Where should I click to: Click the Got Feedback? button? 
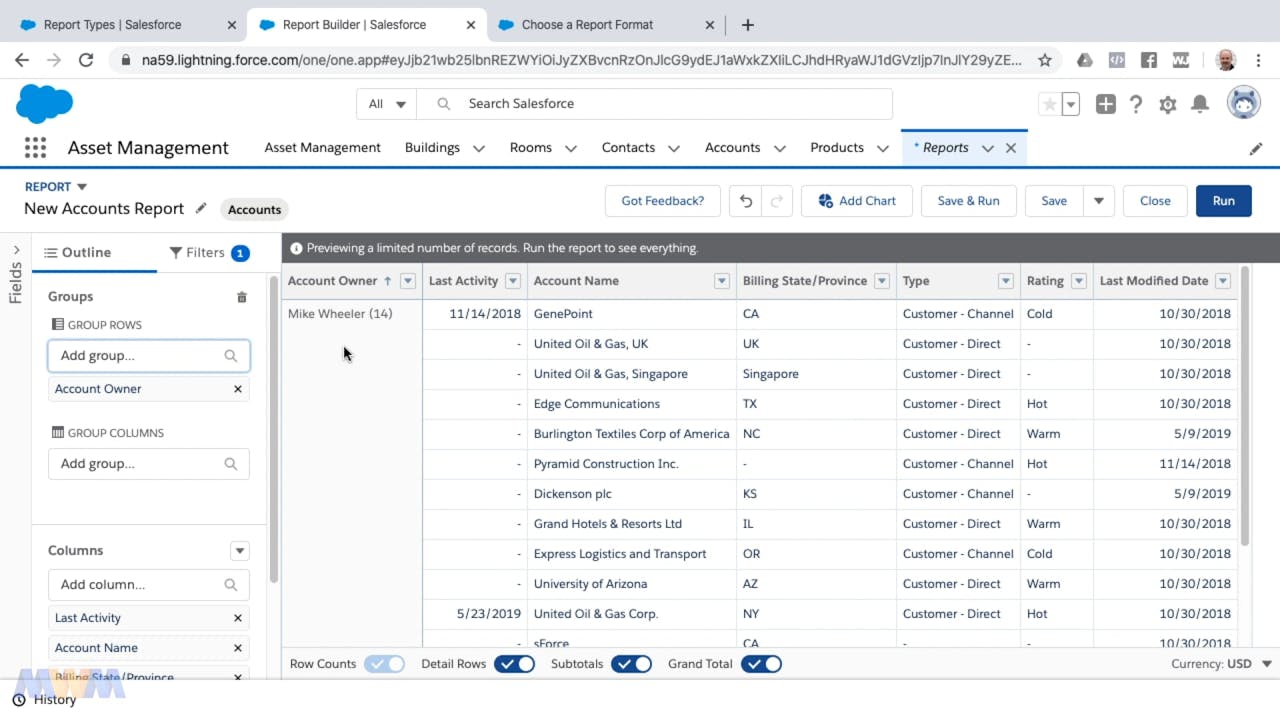point(663,201)
